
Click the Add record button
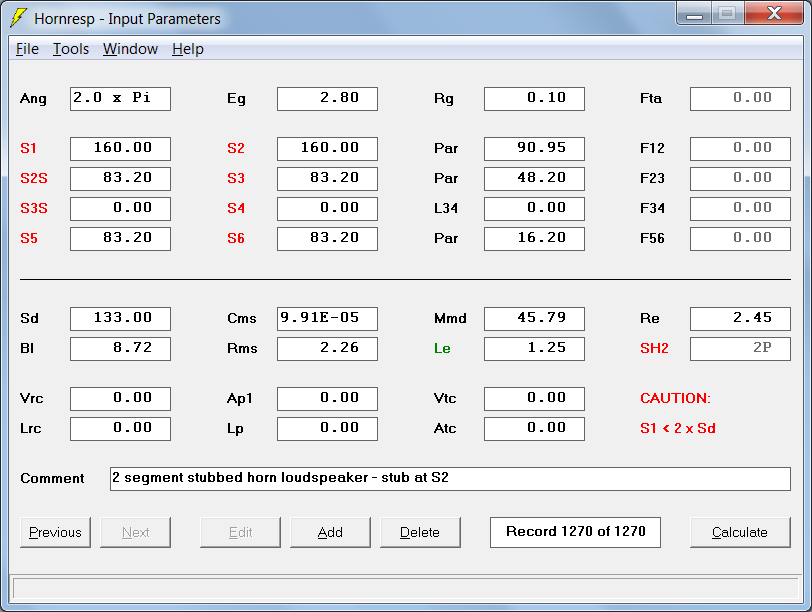coord(330,532)
